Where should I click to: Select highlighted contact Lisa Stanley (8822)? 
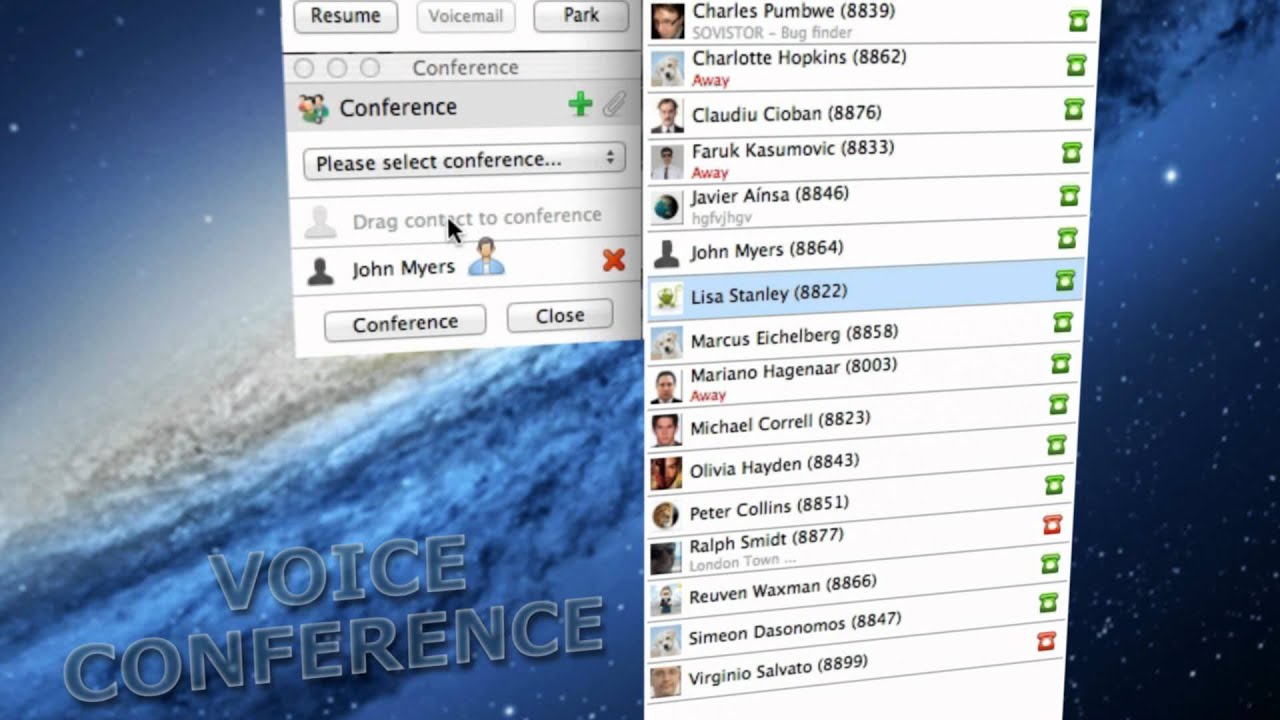(863, 290)
